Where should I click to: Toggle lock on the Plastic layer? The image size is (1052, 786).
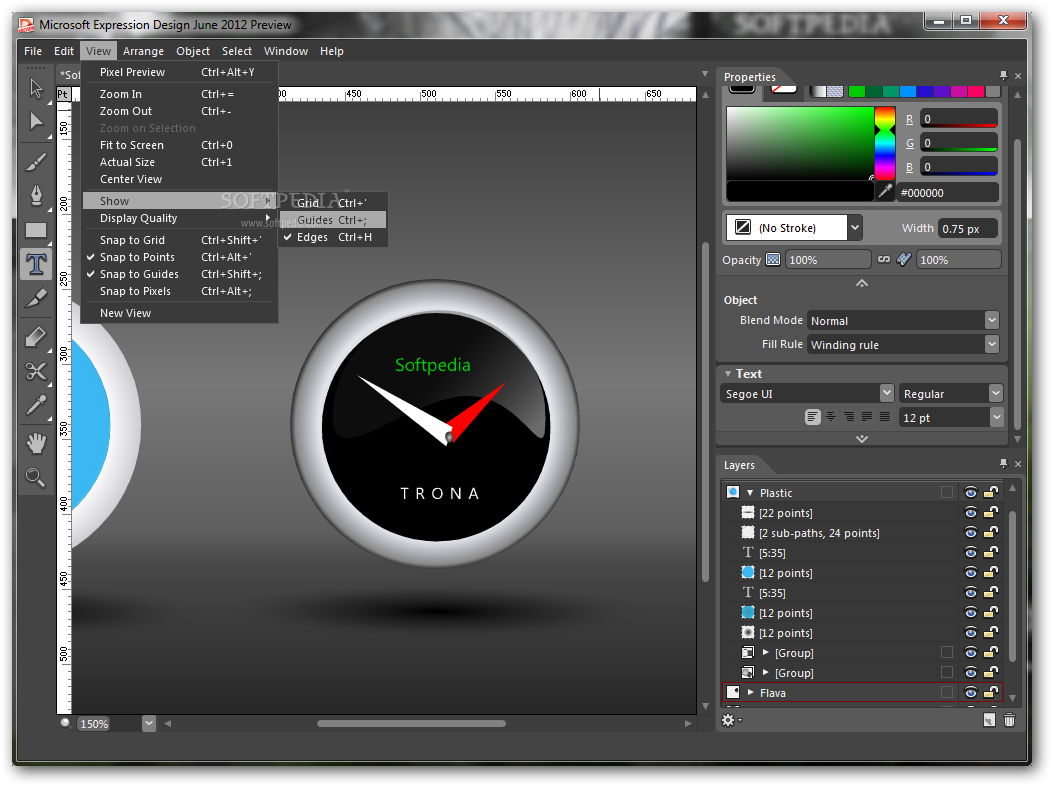tap(991, 493)
